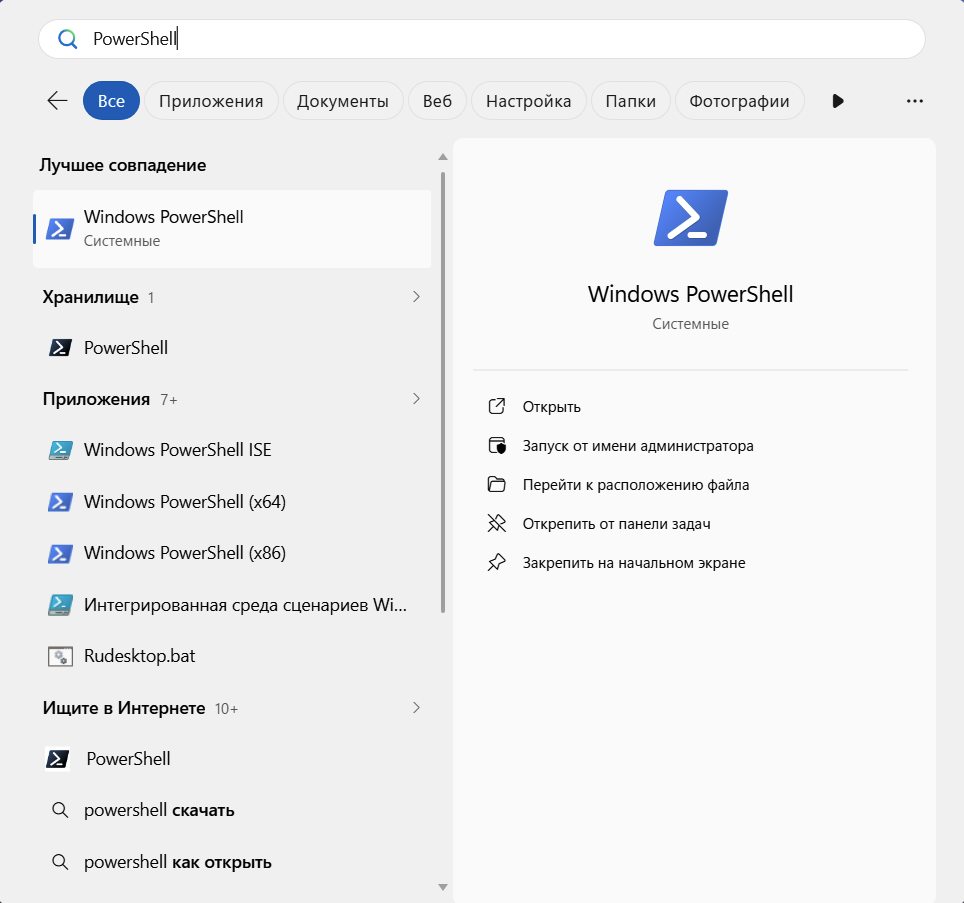This screenshot has height=903, width=964.
Task: Click the Приложения section heading
Action: (x=96, y=400)
